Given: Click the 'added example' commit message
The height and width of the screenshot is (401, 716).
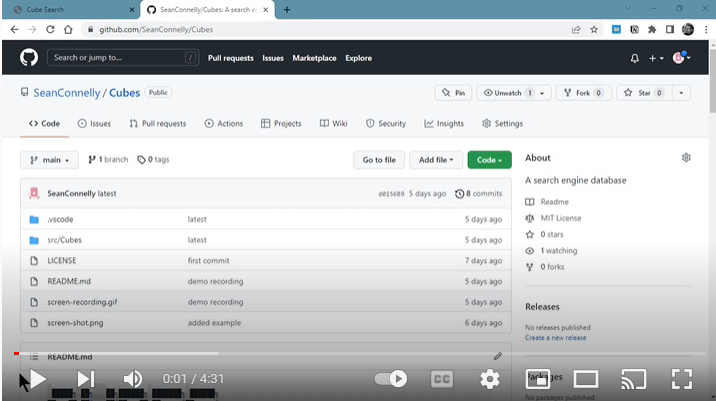Looking at the screenshot, I should click(214, 322).
